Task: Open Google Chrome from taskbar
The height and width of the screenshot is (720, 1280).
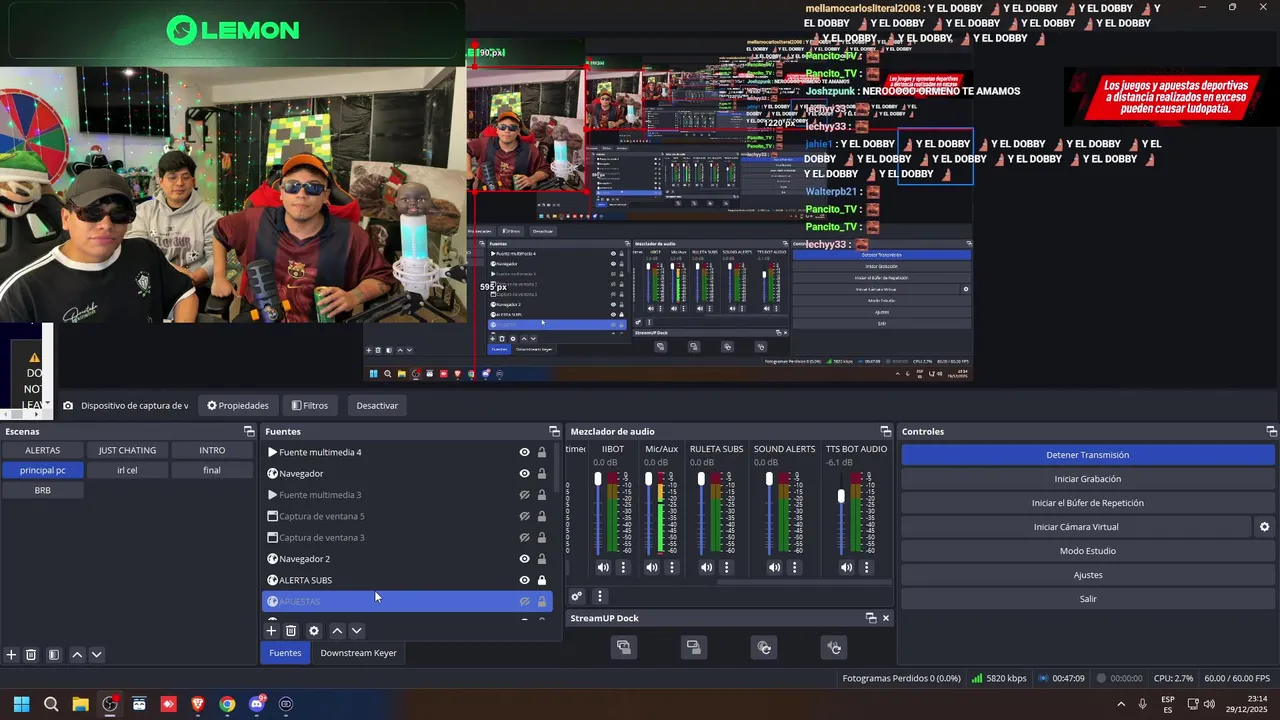Action: click(227, 704)
